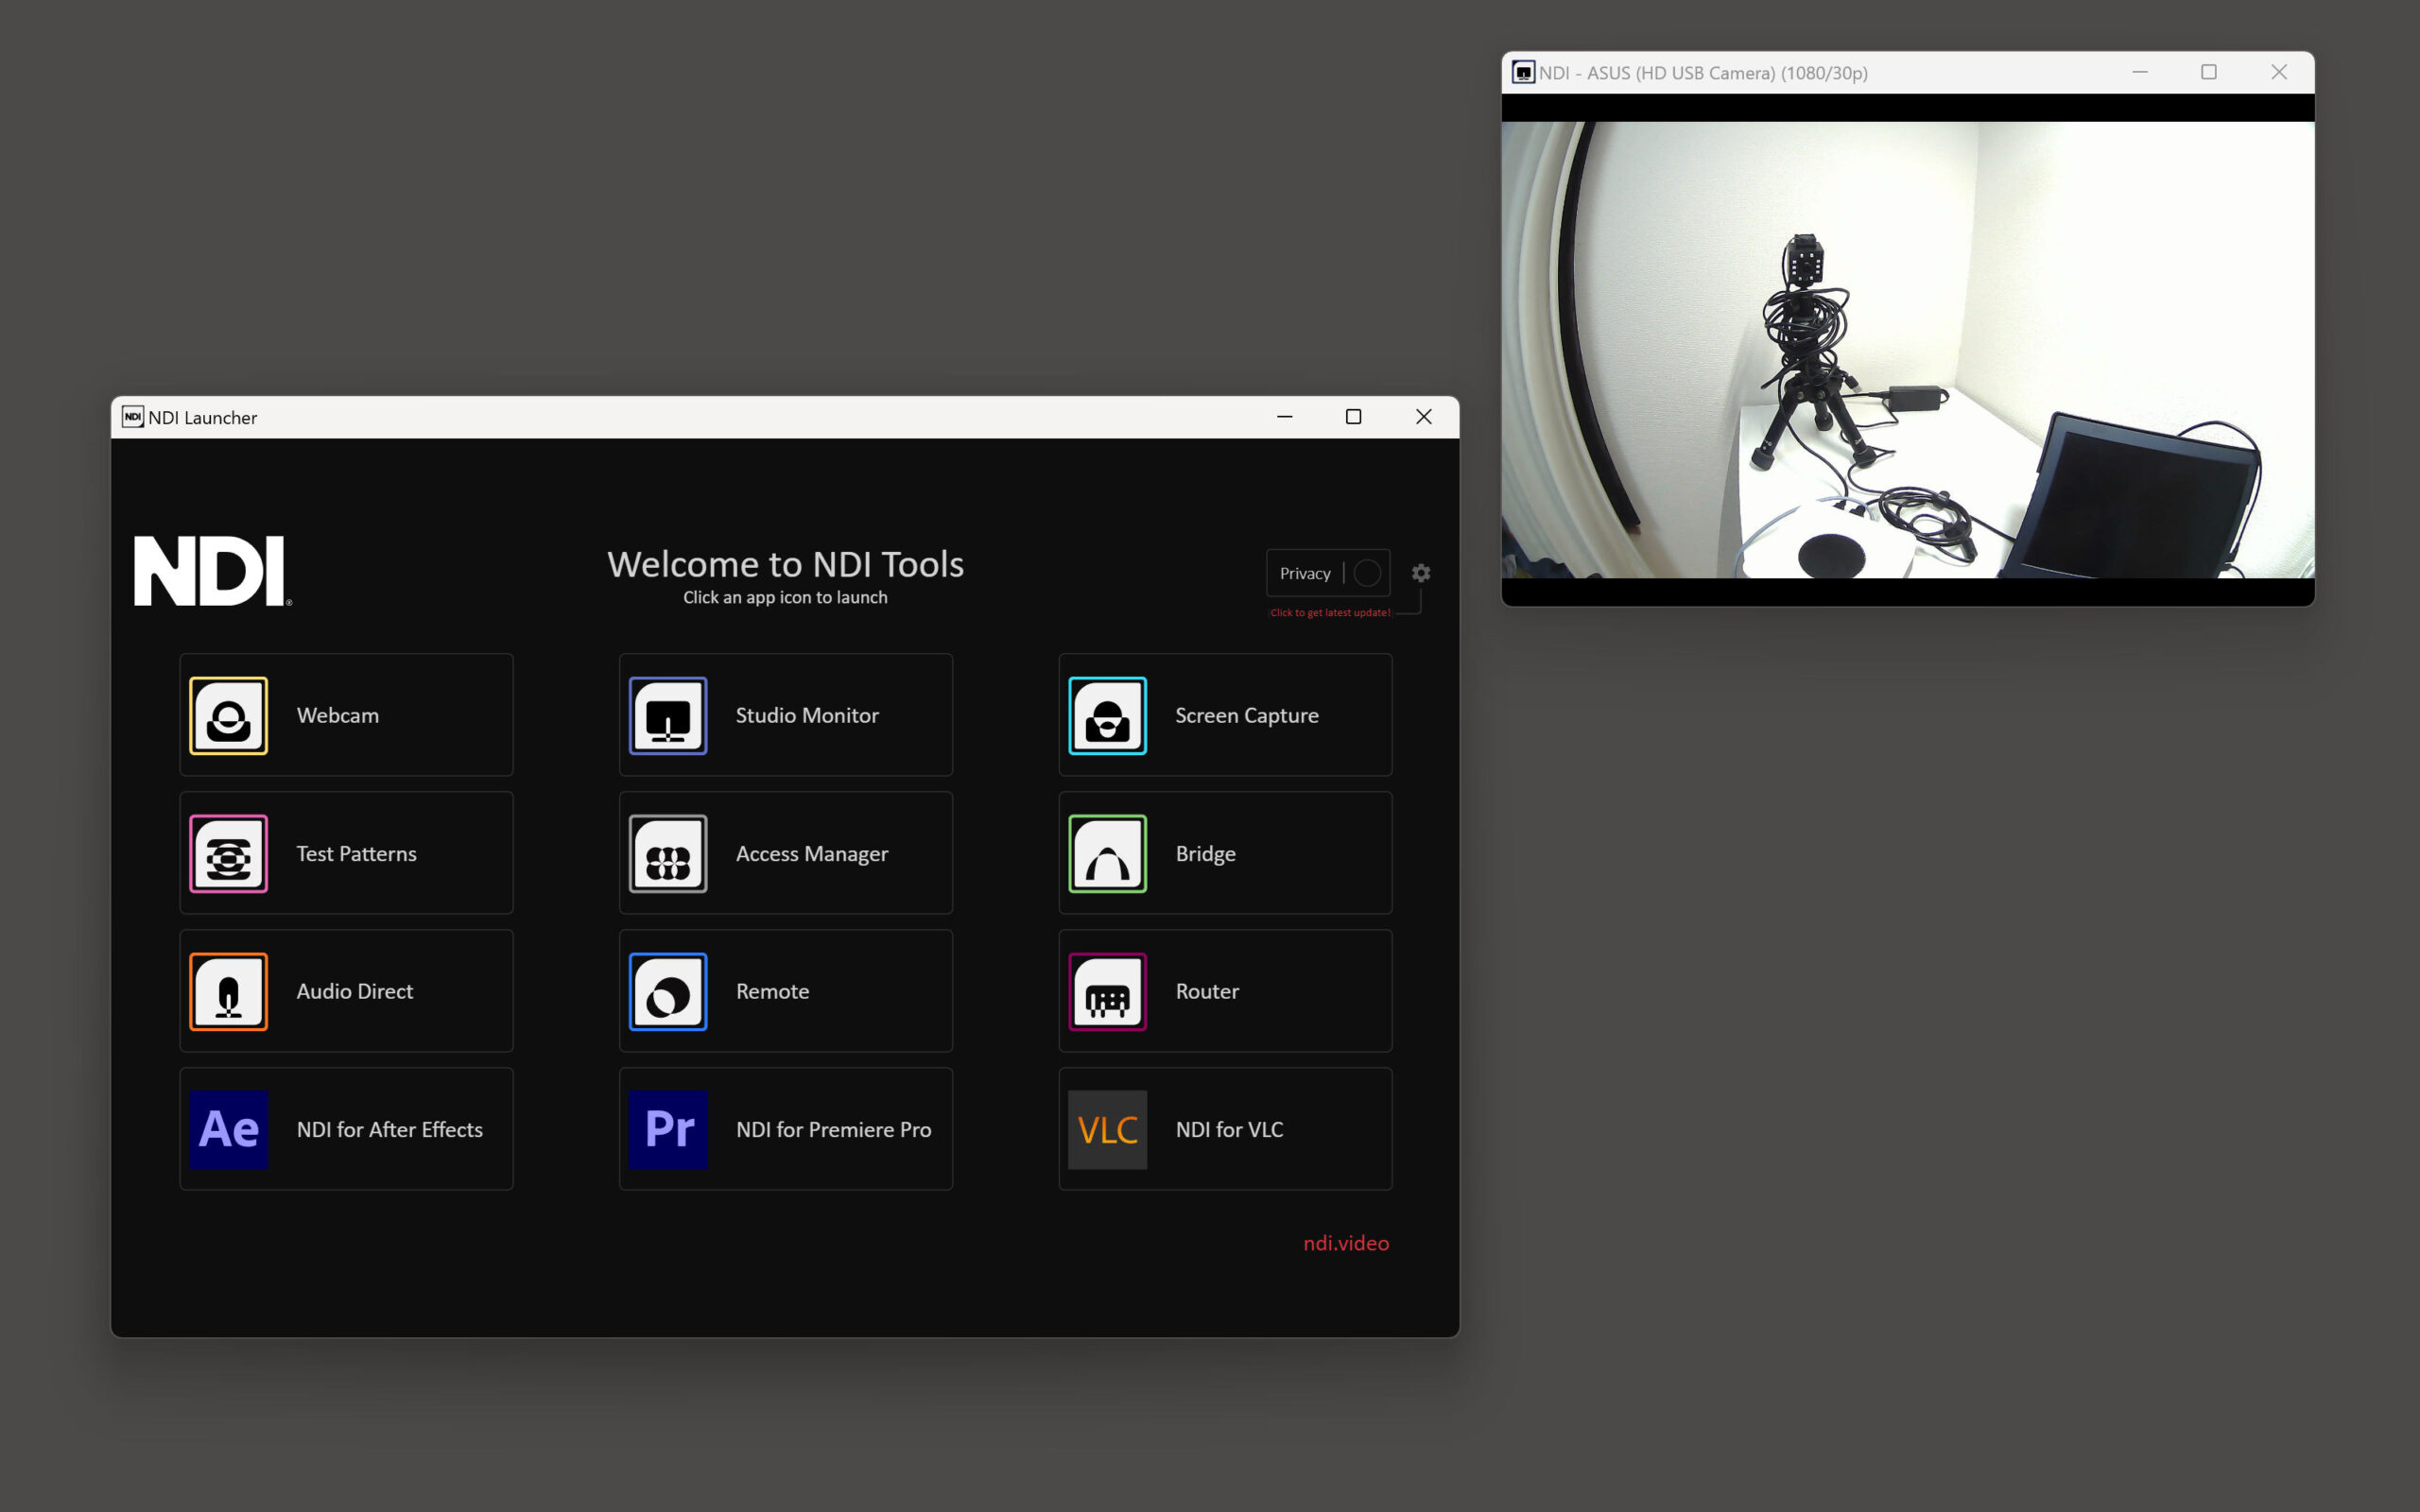Viewport: 2420px width, 1512px height.
Task: Close the NDI camera preview window
Action: click(2278, 72)
